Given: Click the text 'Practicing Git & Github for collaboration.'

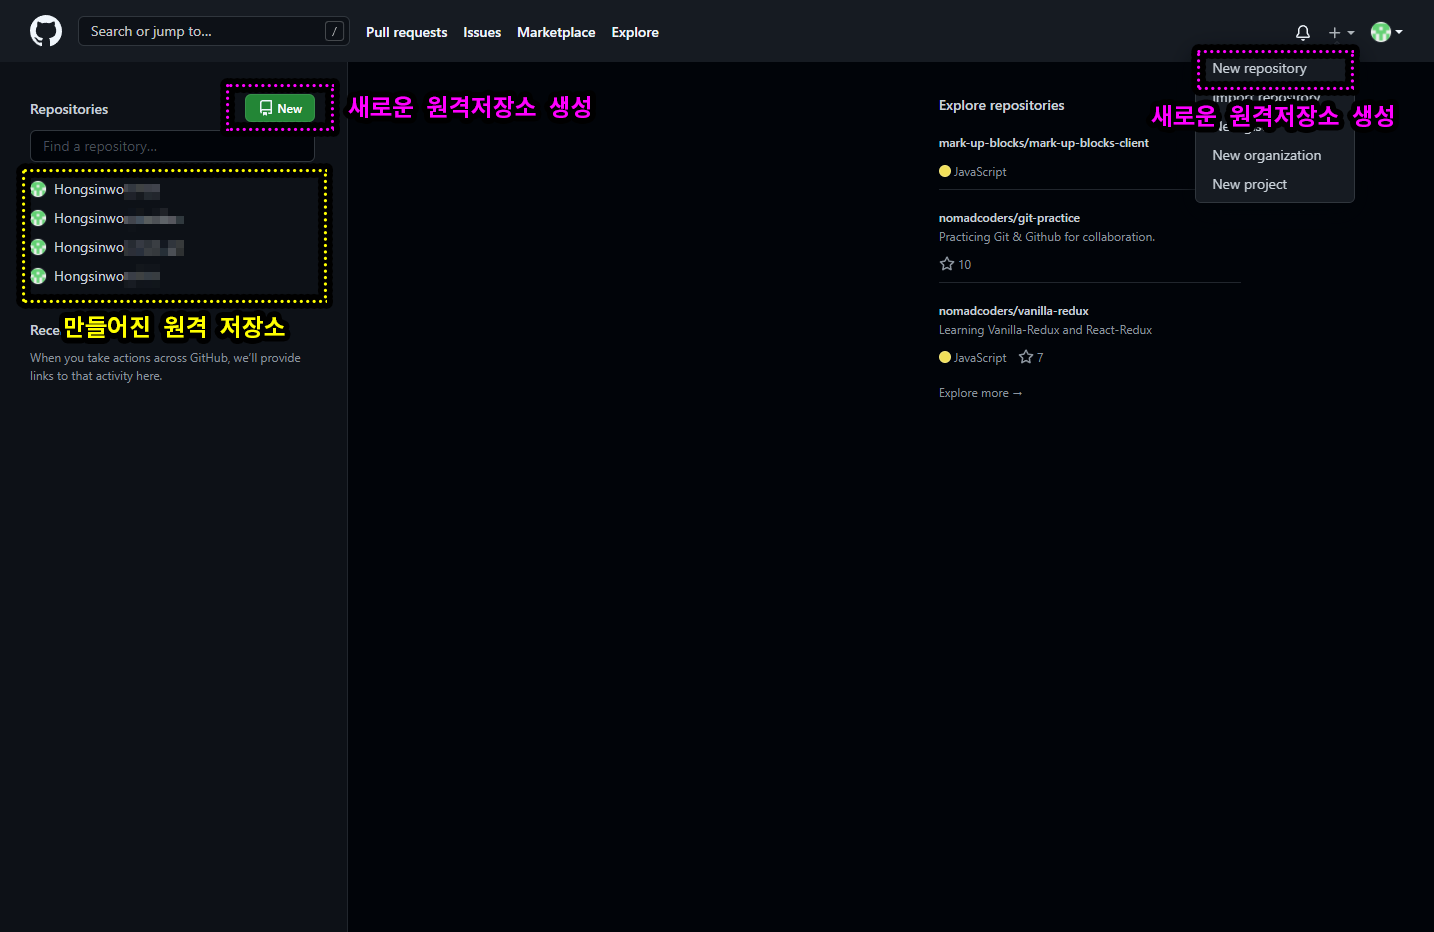Looking at the screenshot, I should pos(1047,237).
